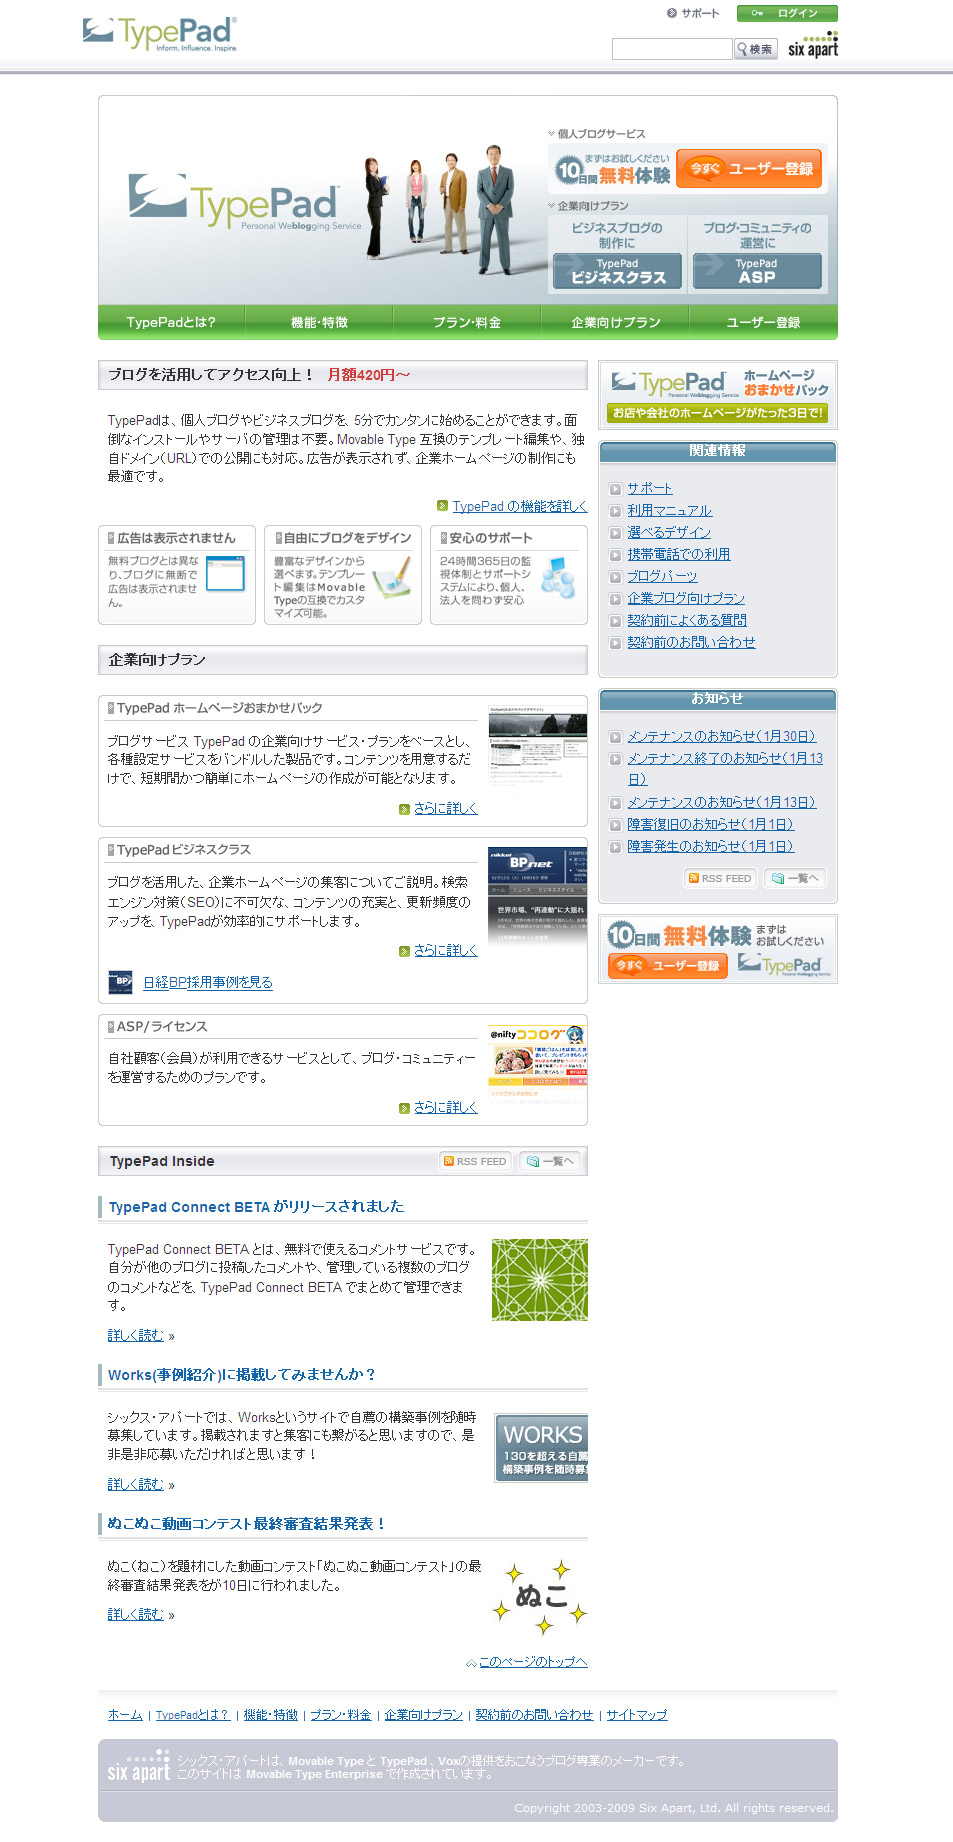Viewport: 953px width, 1842px height.
Task: Focus the search input field
Action: click(x=672, y=49)
